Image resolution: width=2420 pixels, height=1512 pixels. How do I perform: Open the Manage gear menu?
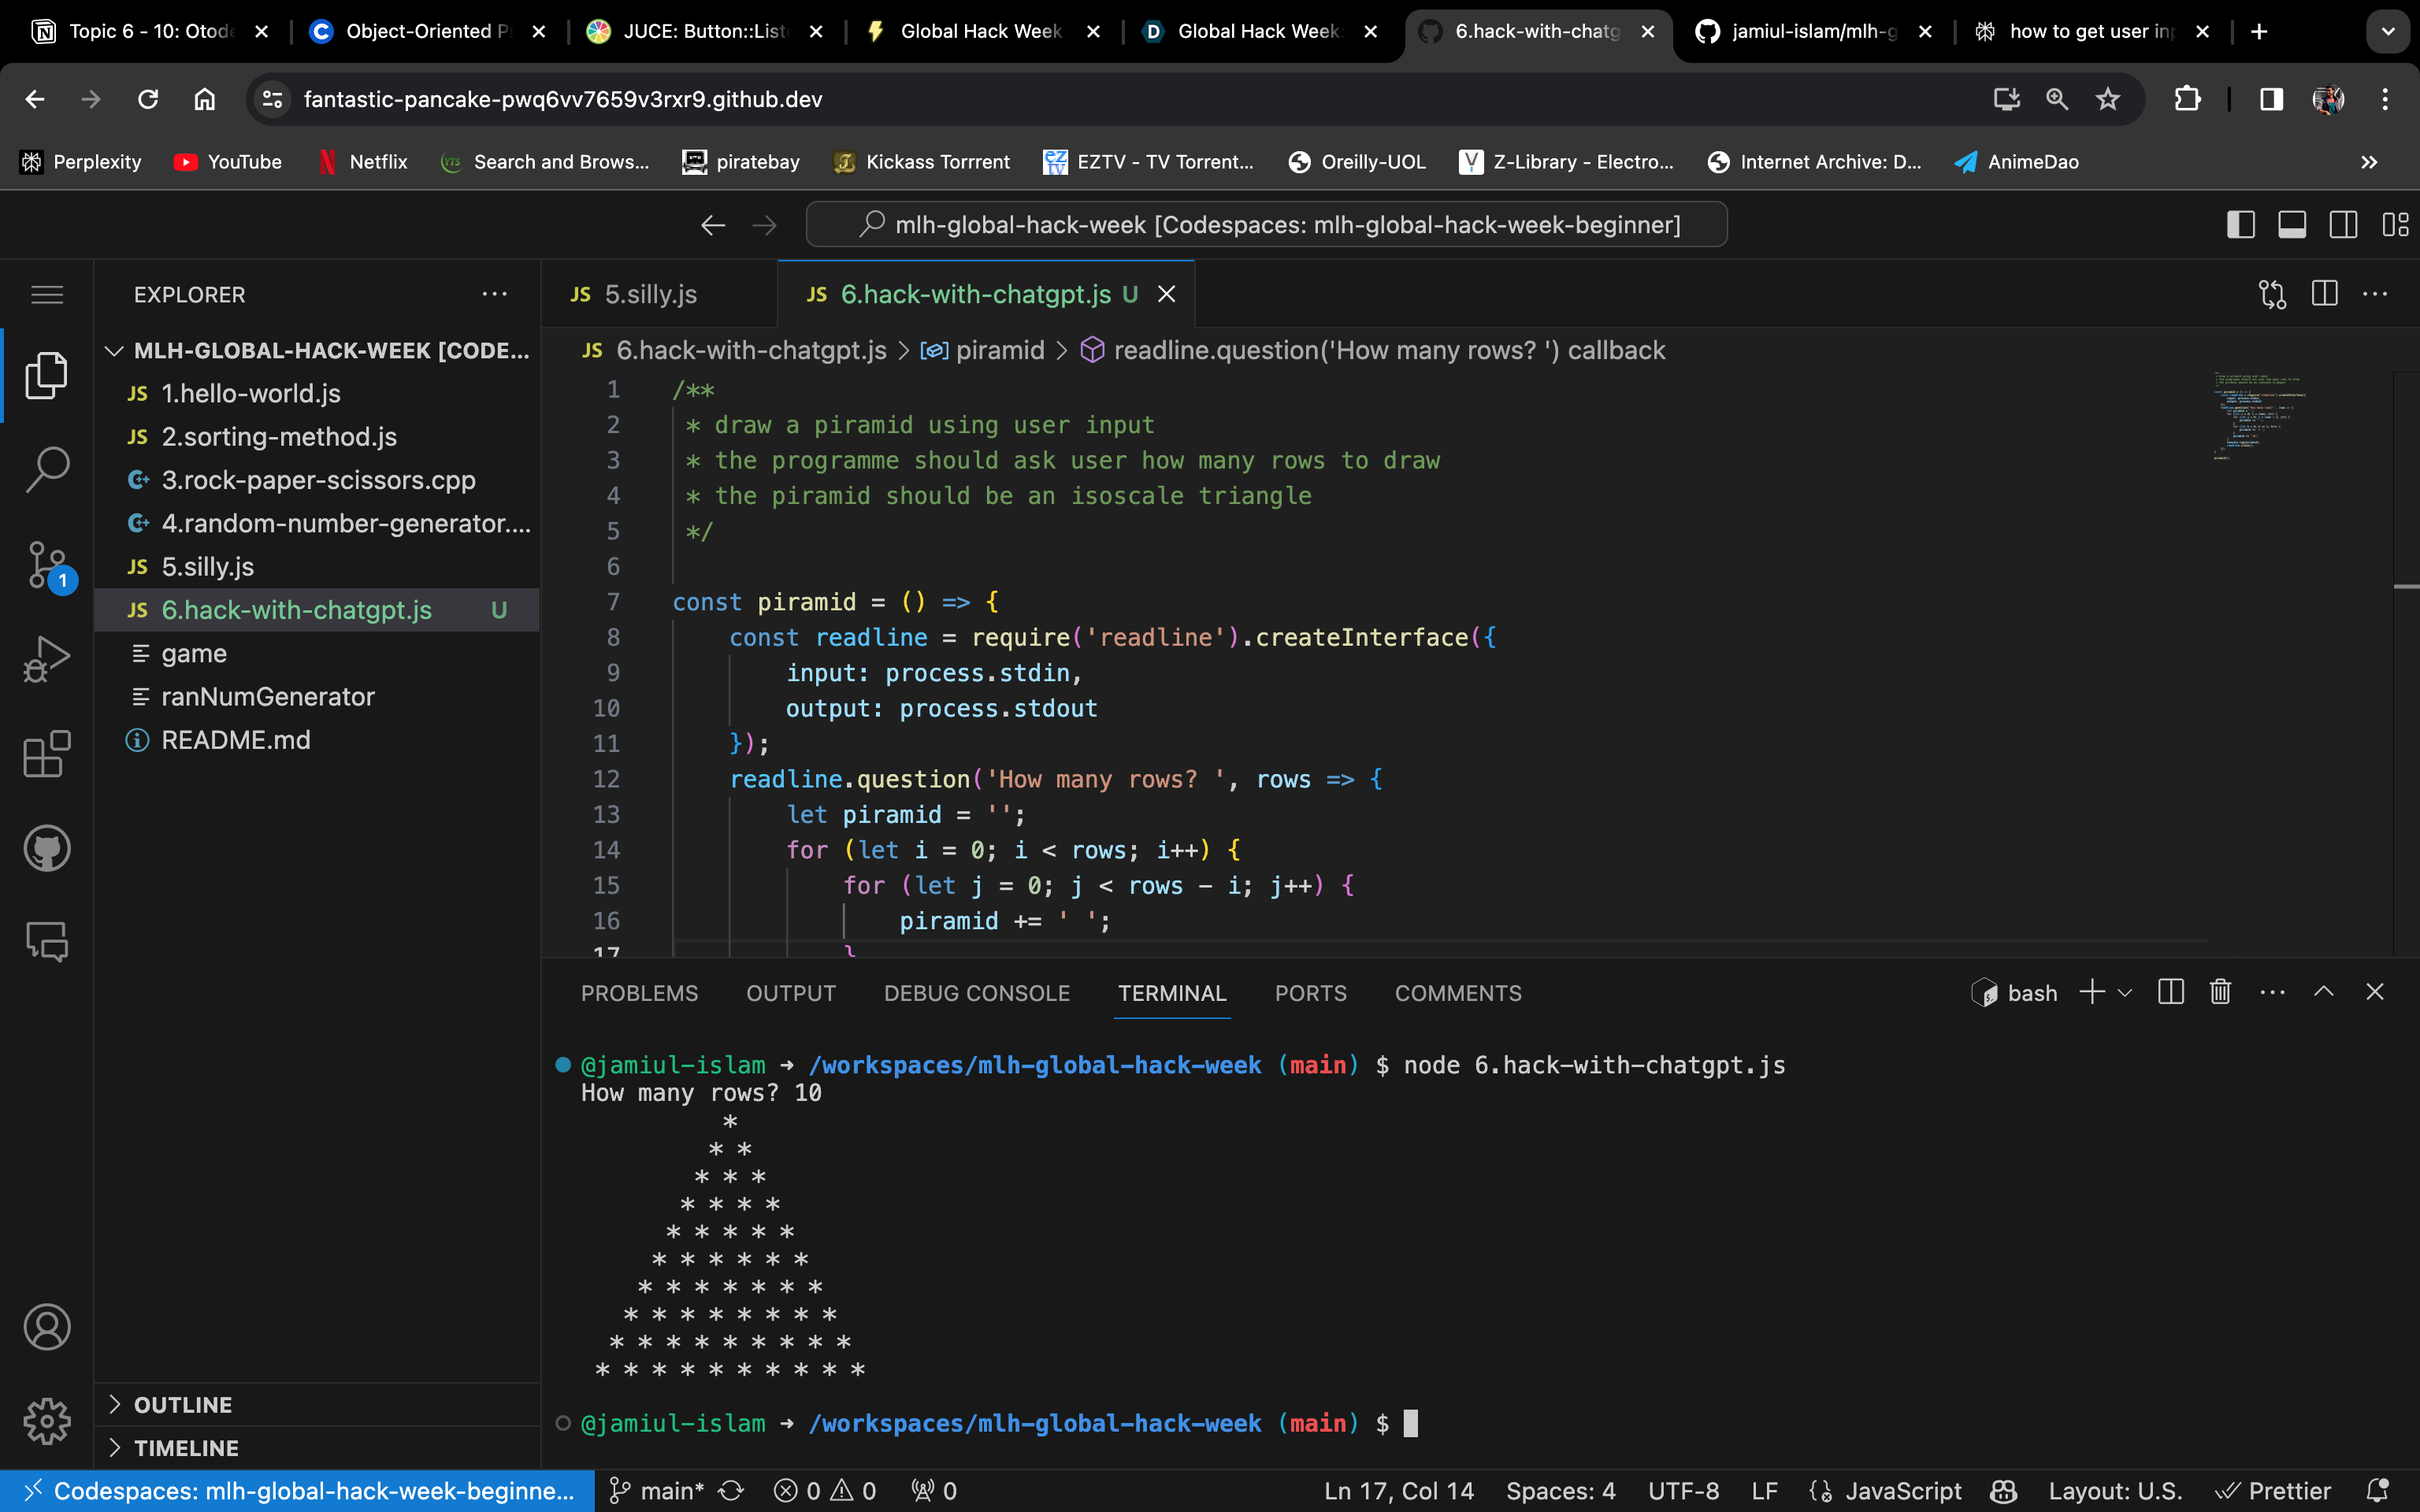click(x=47, y=1421)
